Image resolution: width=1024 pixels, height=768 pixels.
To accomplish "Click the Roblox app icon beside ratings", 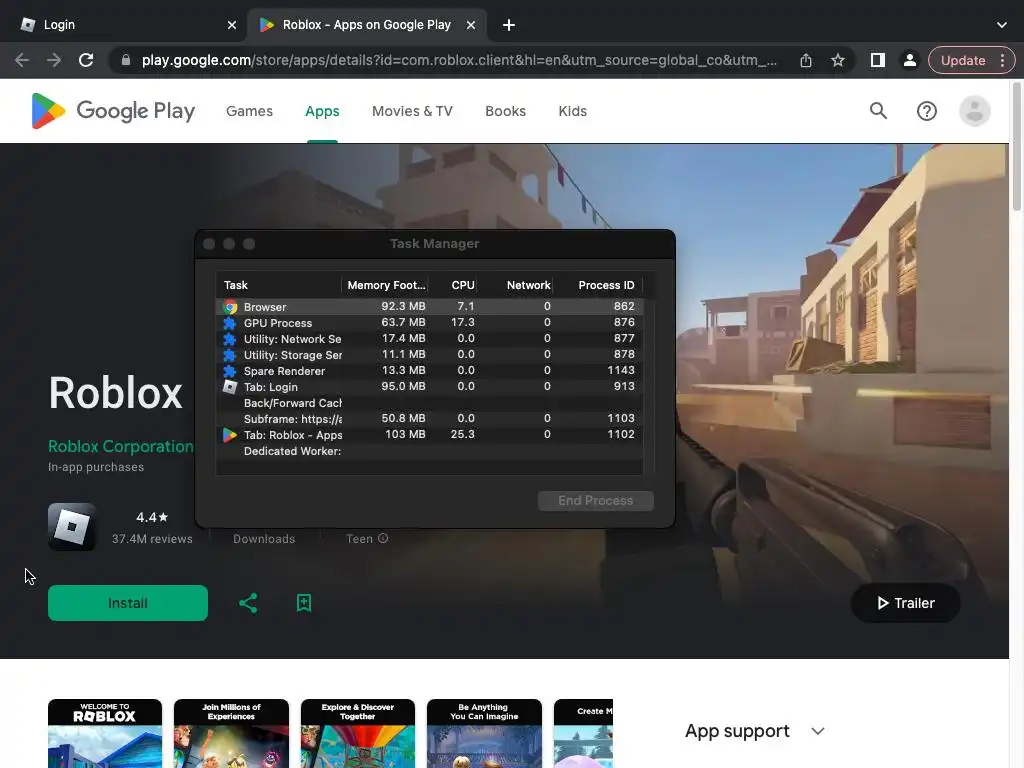I will coord(72,527).
